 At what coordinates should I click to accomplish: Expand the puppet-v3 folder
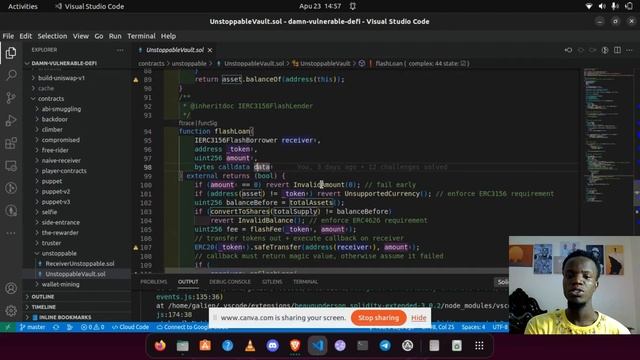(56, 202)
